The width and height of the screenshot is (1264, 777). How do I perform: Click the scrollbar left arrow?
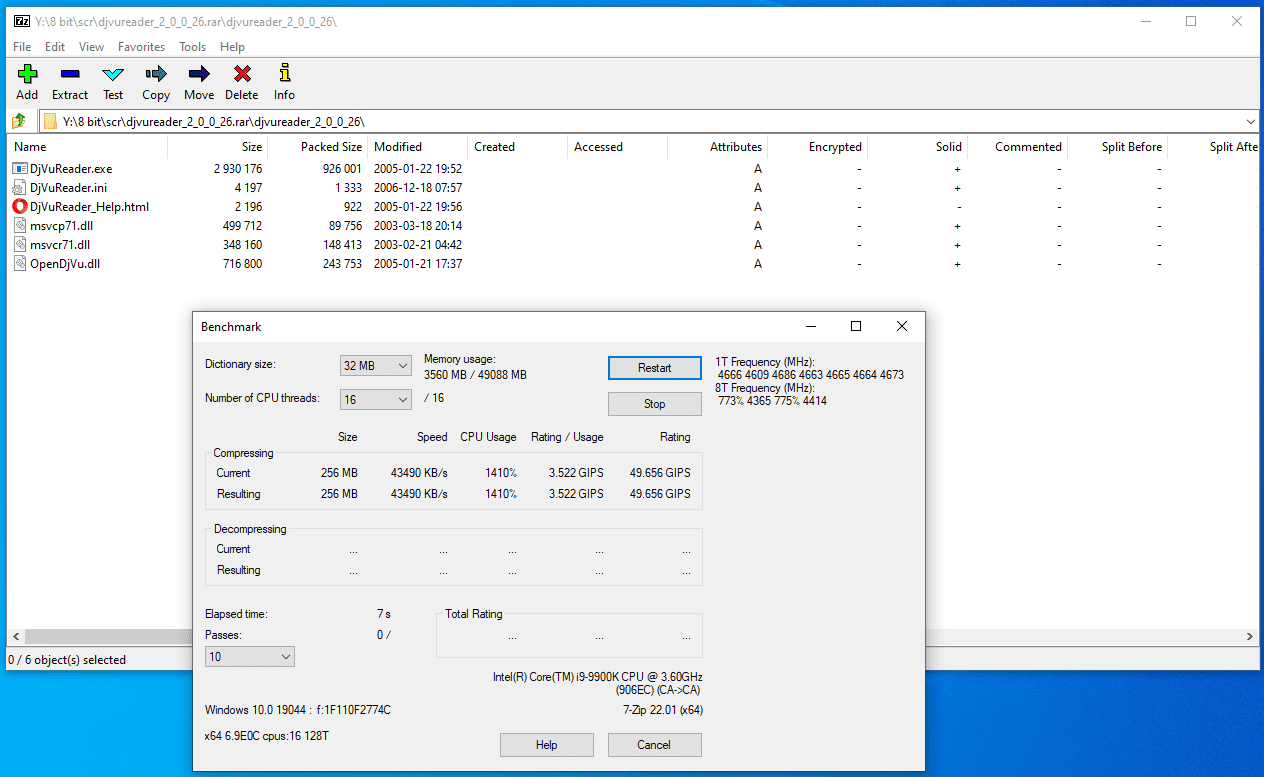tap(16, 637)
